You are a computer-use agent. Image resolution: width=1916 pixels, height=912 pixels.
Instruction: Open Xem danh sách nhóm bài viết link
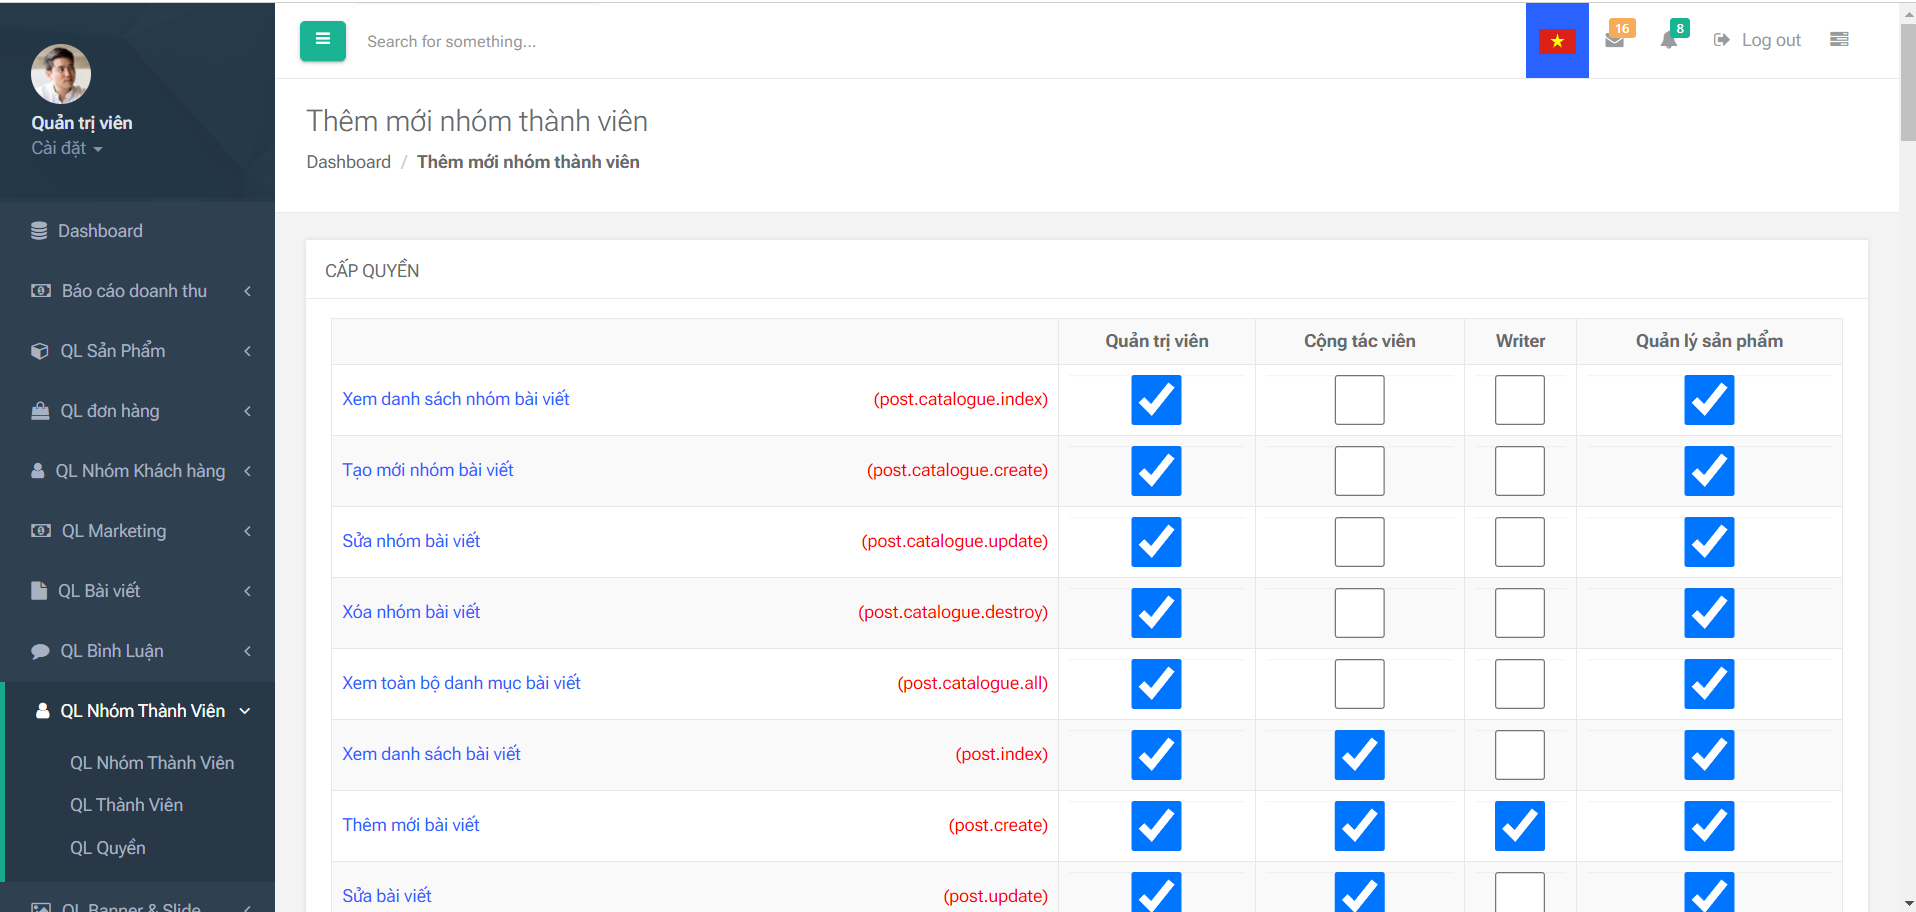pyautogui.click(x=456, y=399)
